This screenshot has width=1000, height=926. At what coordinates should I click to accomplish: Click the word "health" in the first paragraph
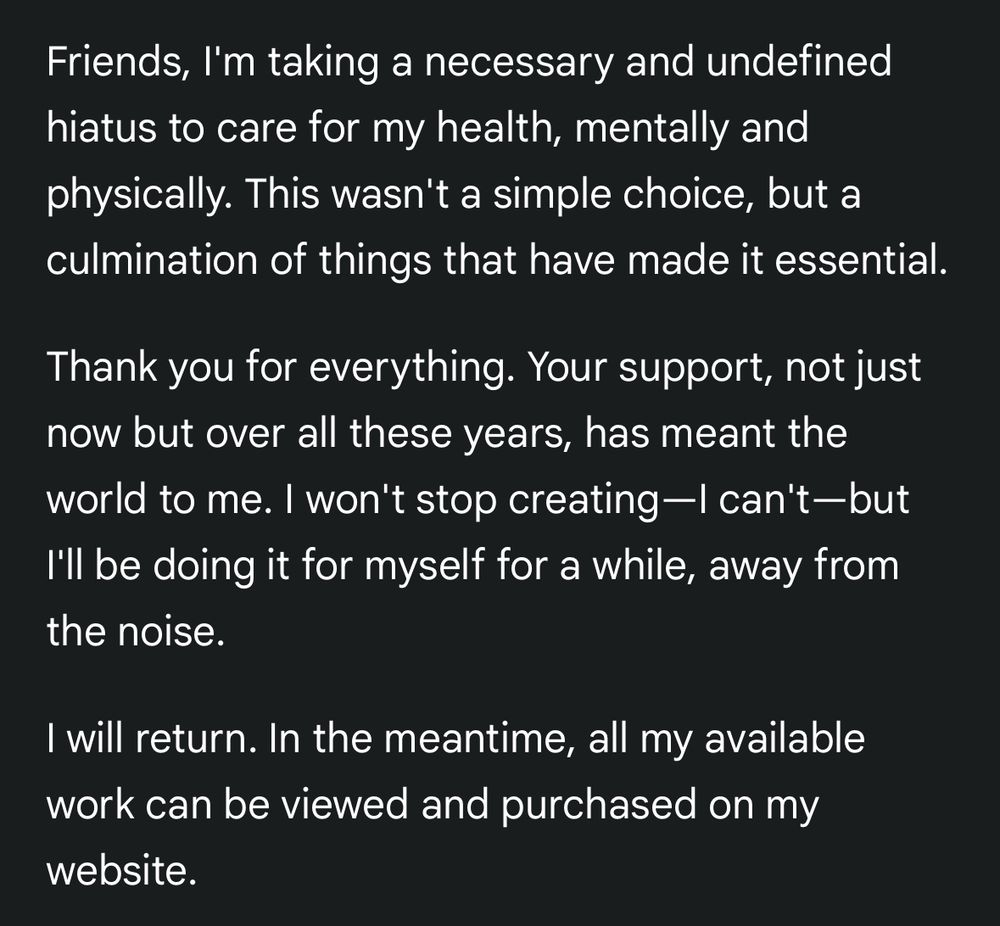pyautogui.click(x=495, y=128)
